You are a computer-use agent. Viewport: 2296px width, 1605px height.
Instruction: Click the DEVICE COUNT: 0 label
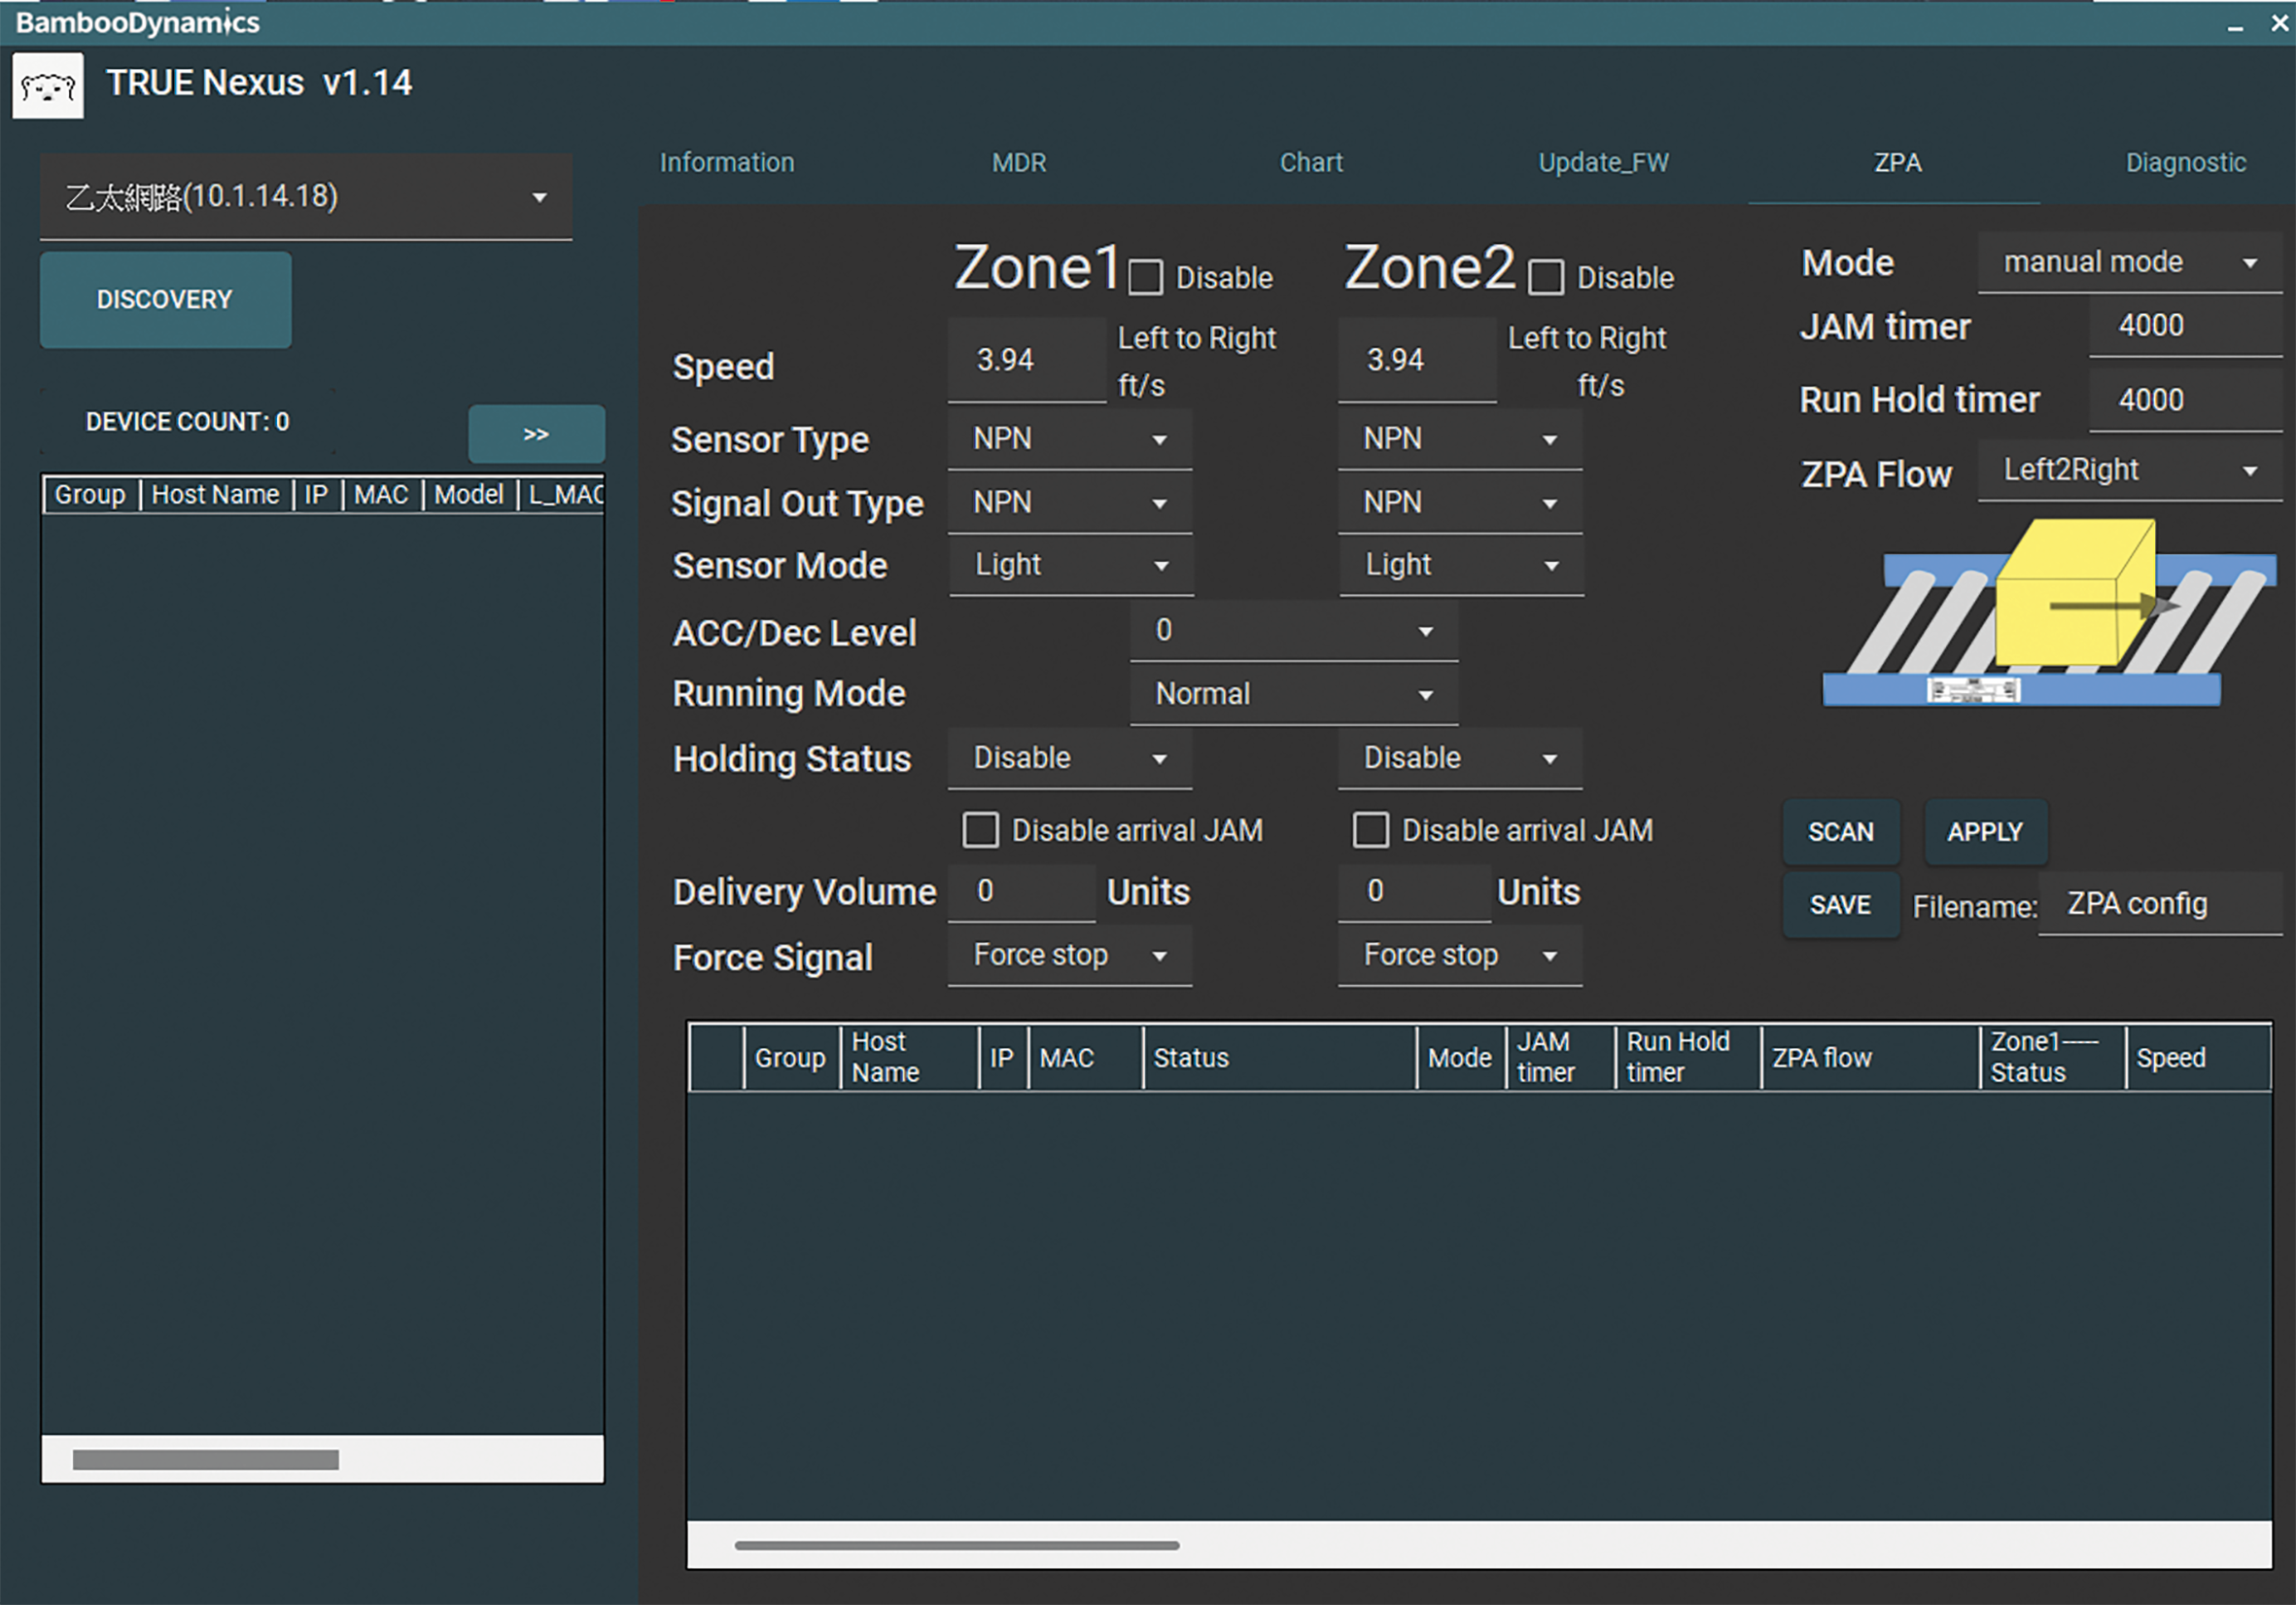[187, 422]
